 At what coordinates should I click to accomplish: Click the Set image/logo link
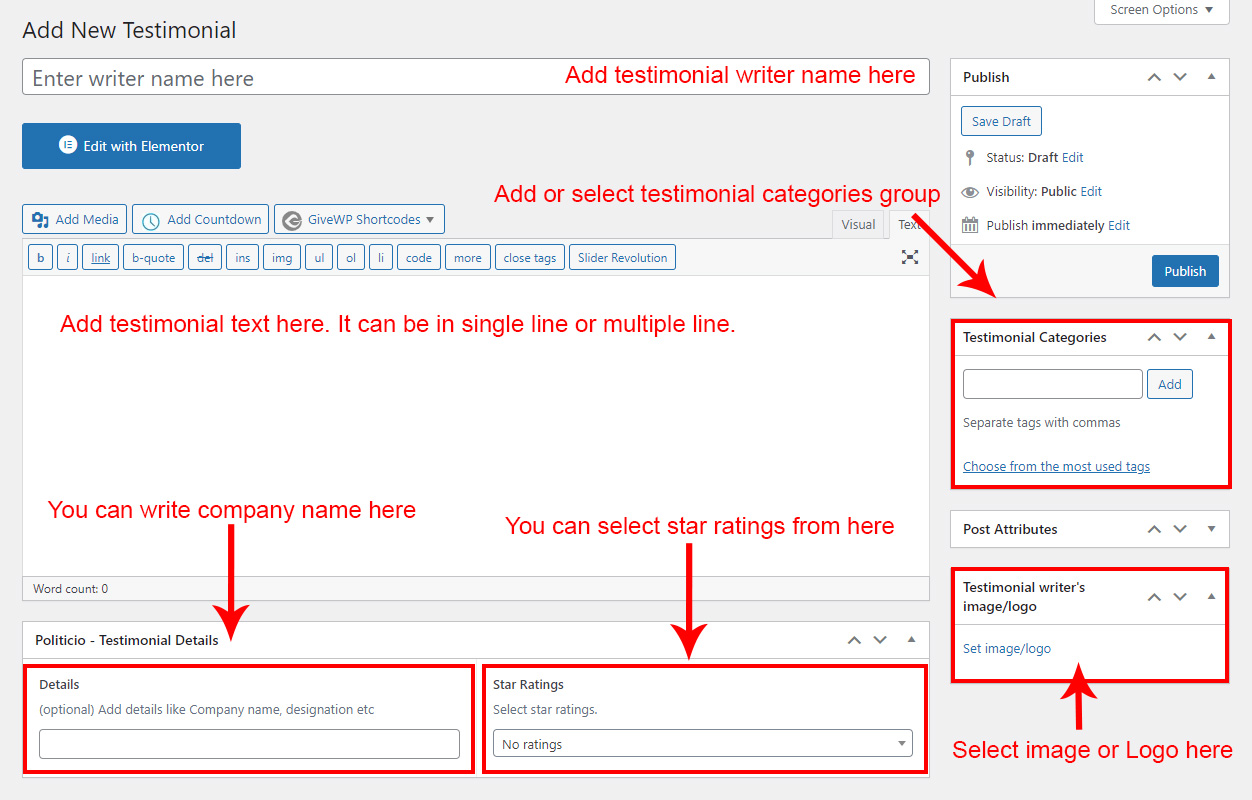pos(1006,648)
